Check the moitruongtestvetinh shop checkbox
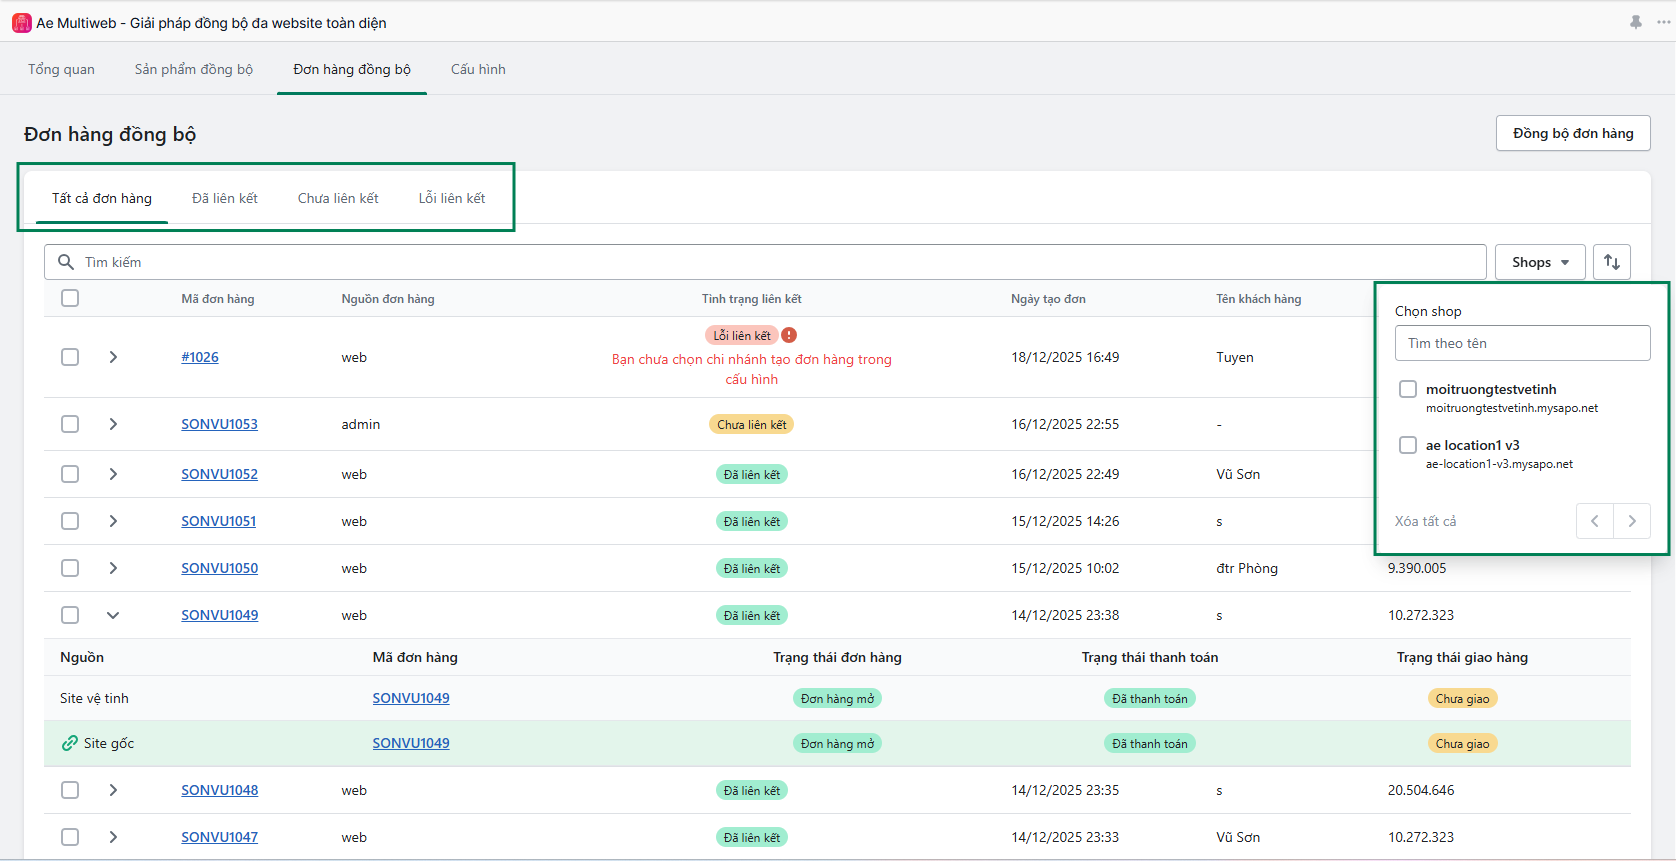 click(1408, 389)
